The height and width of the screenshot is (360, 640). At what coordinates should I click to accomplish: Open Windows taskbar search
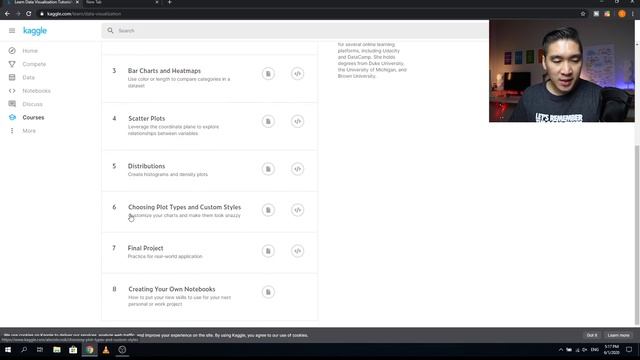coord(24,350)
